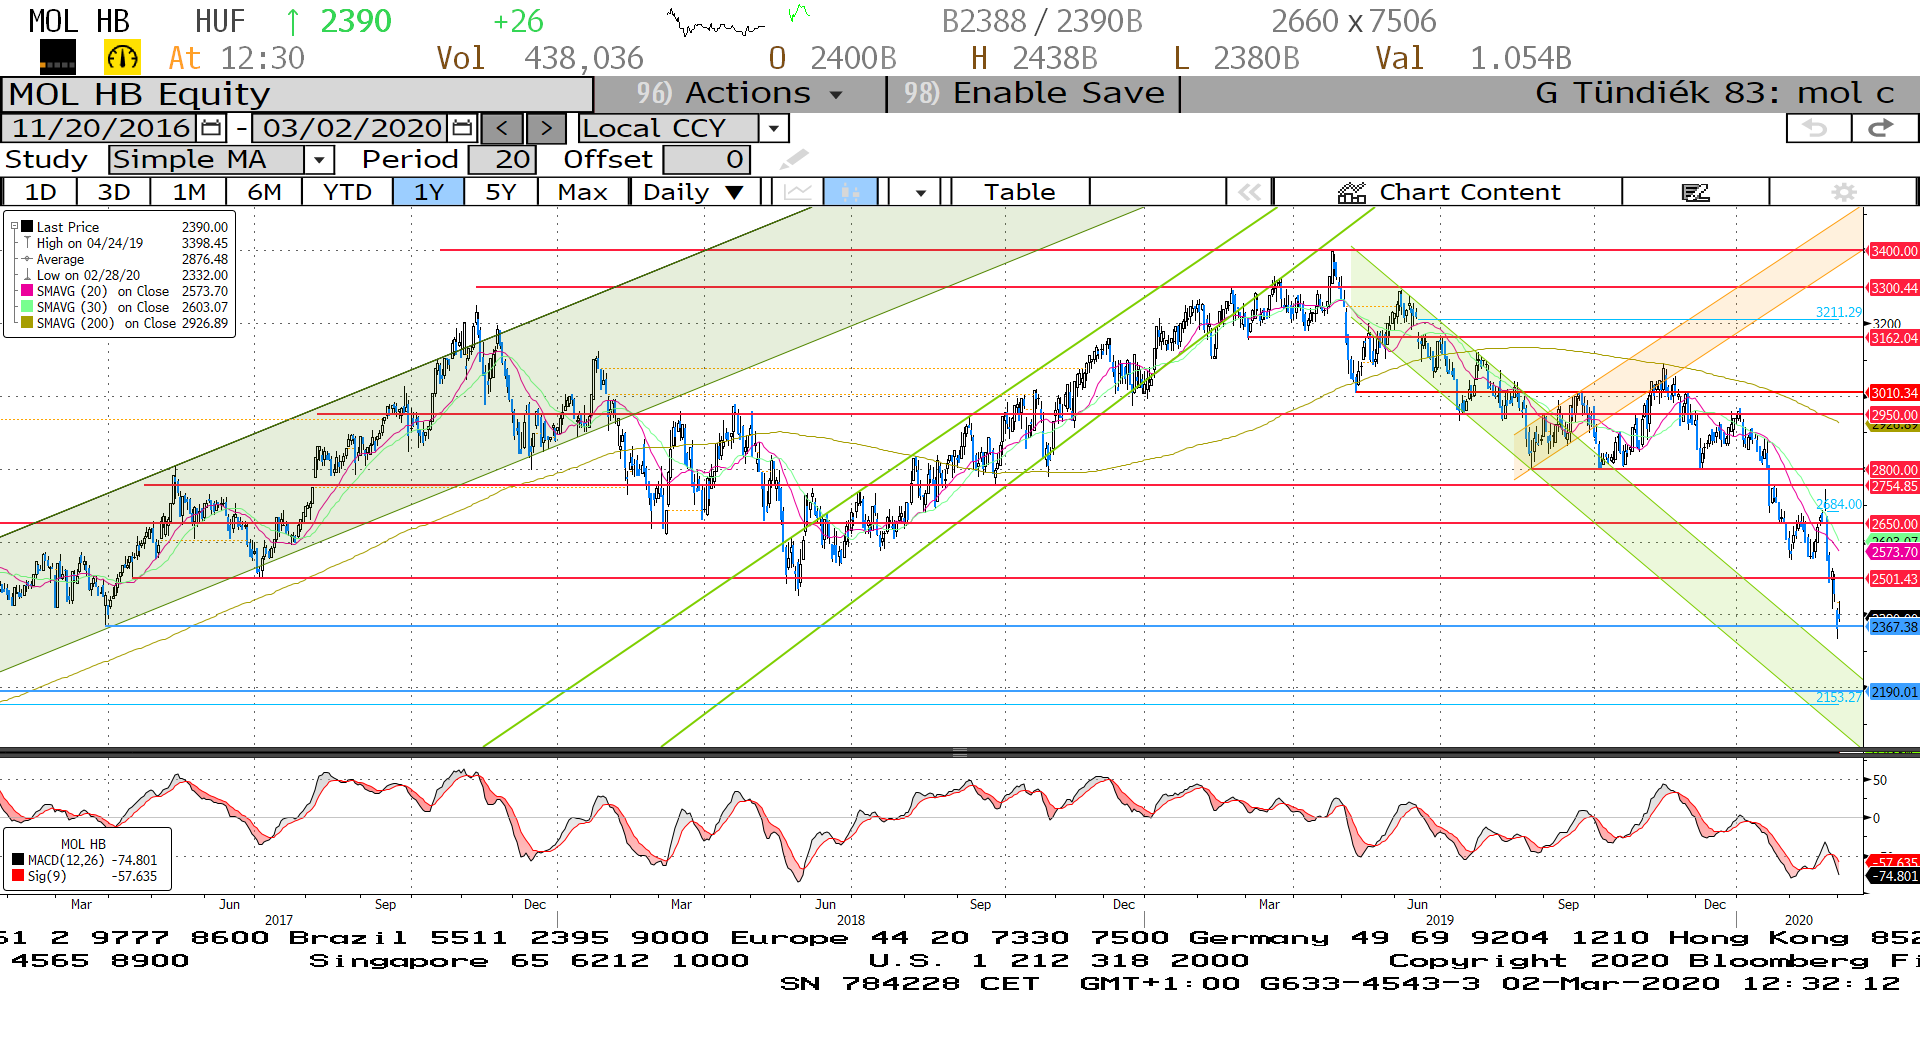The image size is (1920, 1039).
Task: Click Sig(9) legend entry
Action: pos(85,876)
